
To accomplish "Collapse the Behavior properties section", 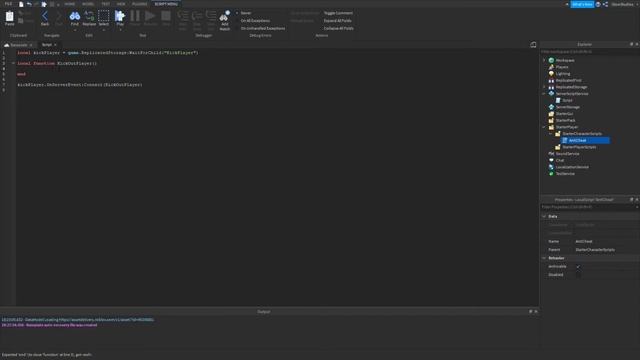I will pos(544,258).
